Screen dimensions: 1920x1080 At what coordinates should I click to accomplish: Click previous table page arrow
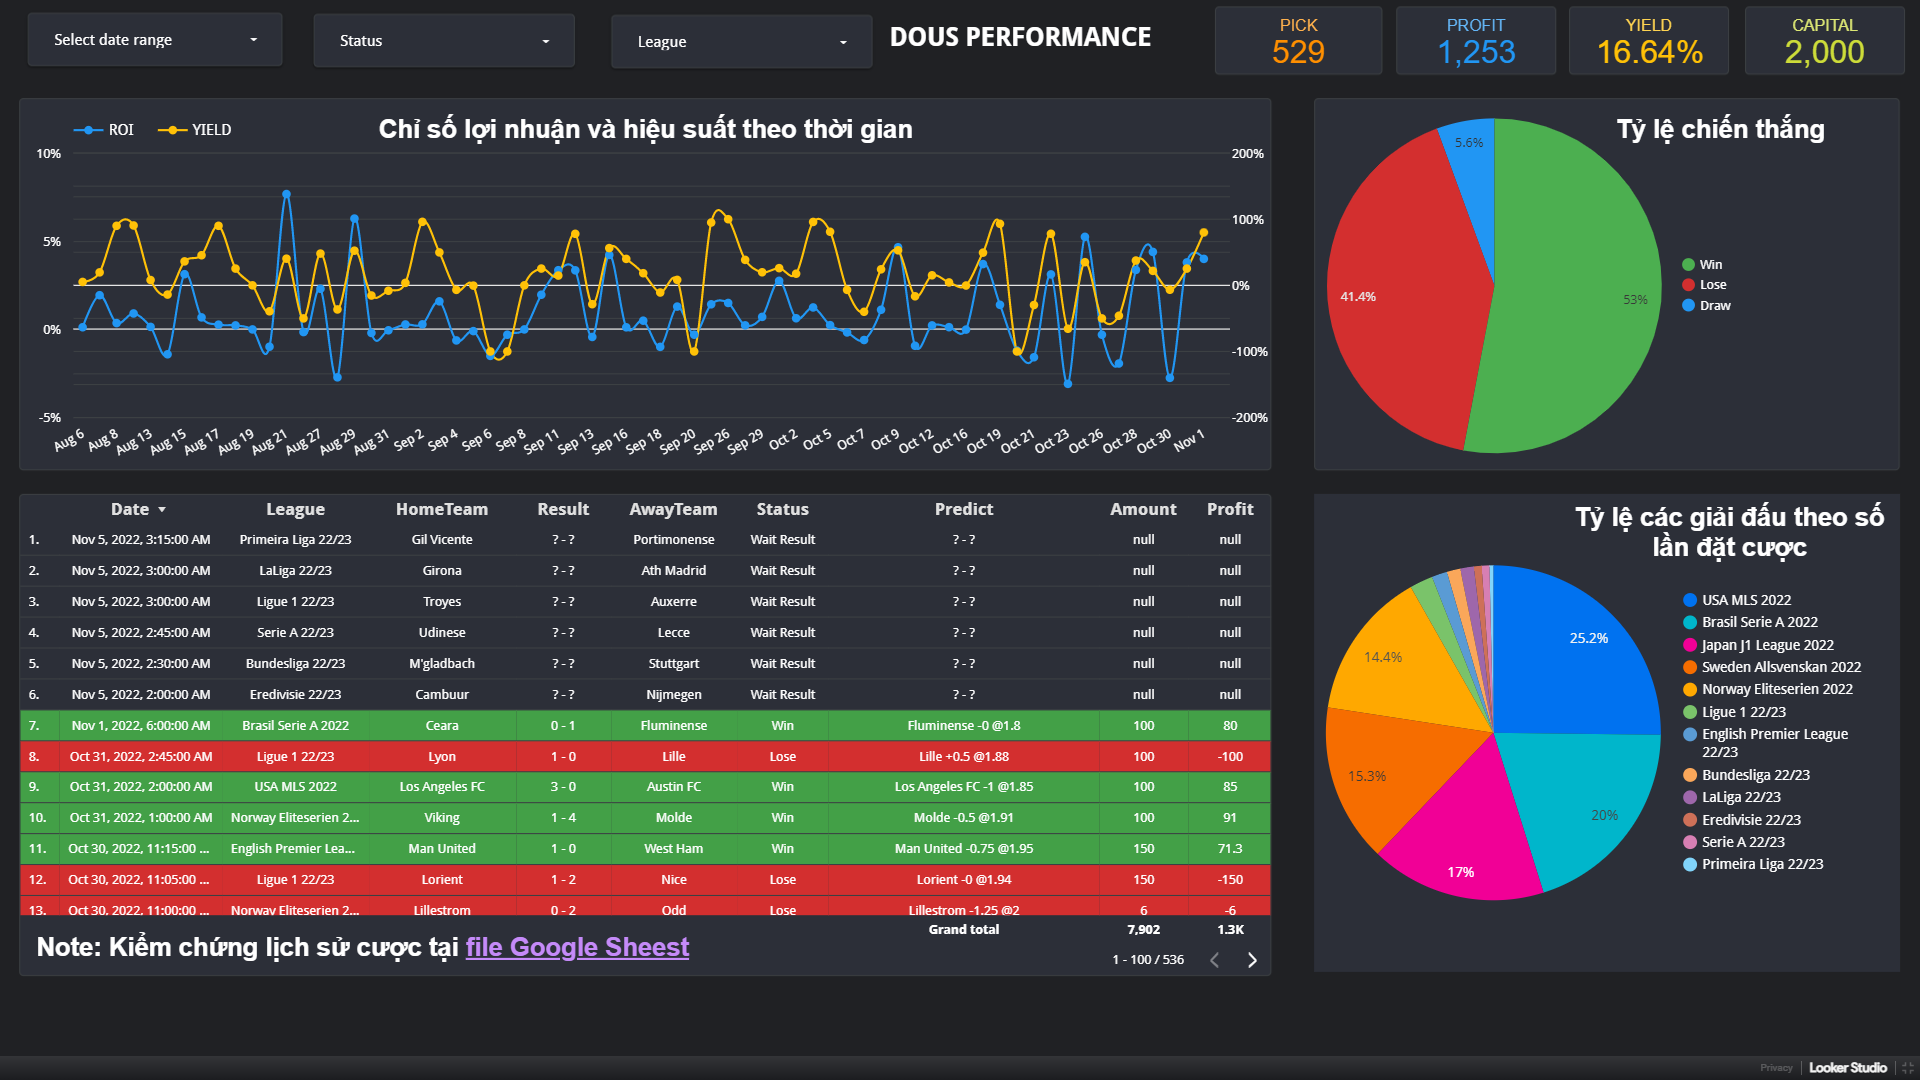1214,960
